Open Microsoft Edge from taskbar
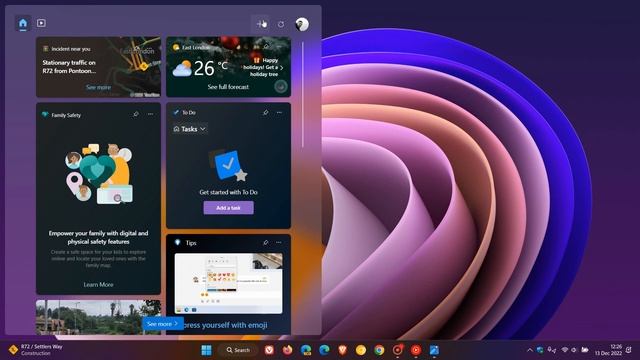Viewport: 640px width, 360px height. click(324, 350)
